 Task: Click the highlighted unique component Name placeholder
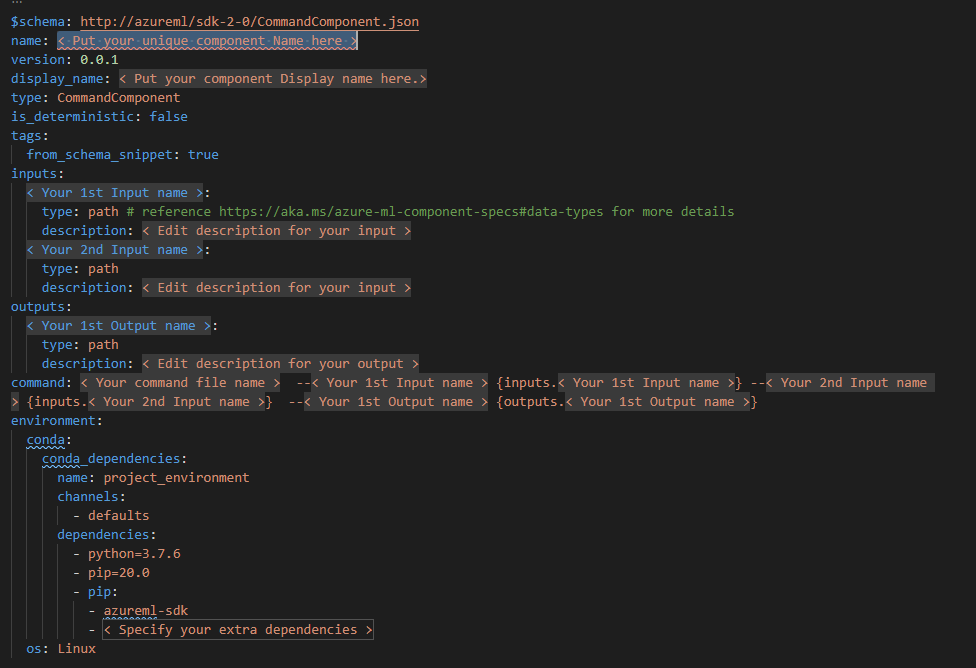(x=207, y=41)
